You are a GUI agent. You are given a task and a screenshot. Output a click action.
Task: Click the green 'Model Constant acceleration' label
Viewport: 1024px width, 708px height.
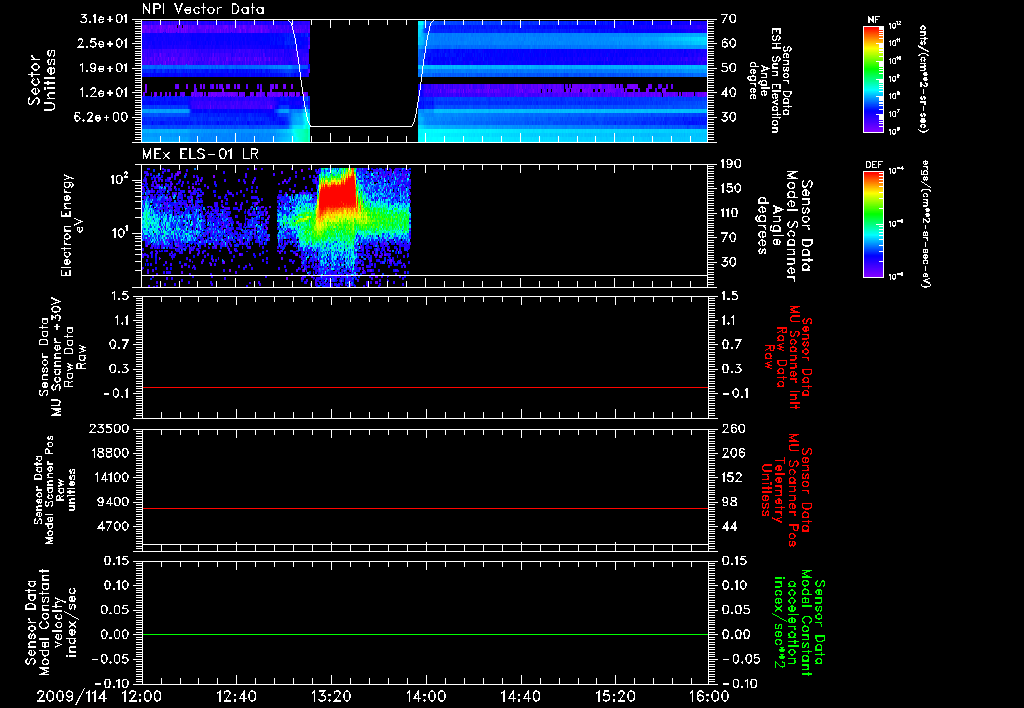[800, 623]
